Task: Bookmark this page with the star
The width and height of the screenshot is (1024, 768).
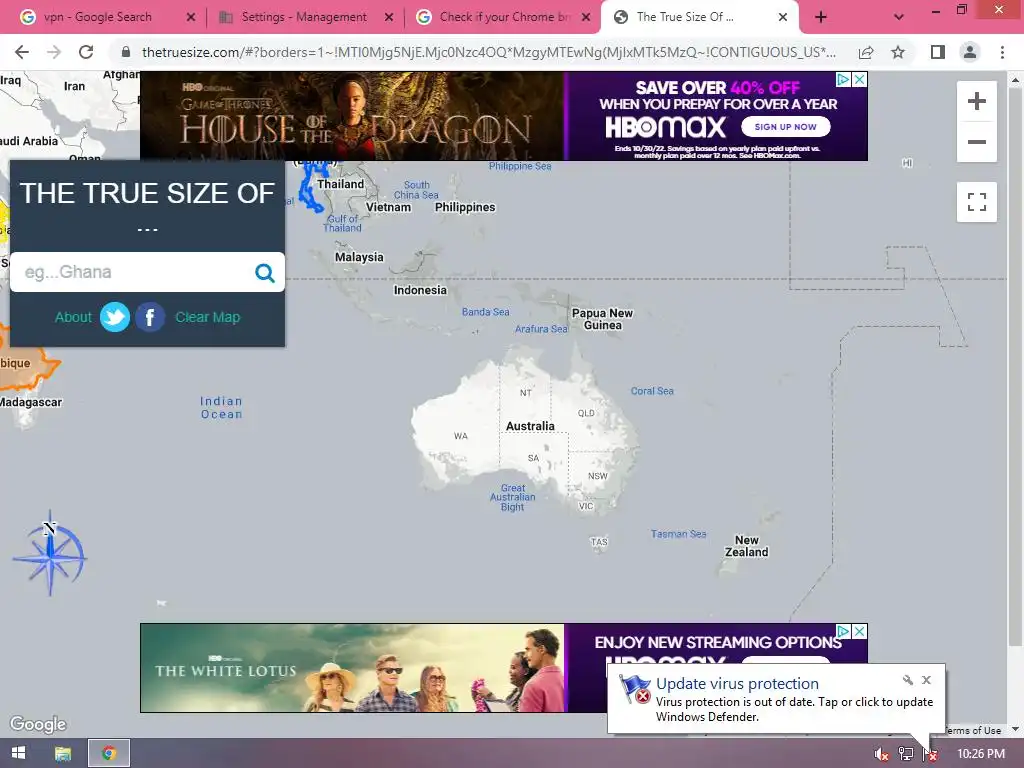Action: pos(898,52)
